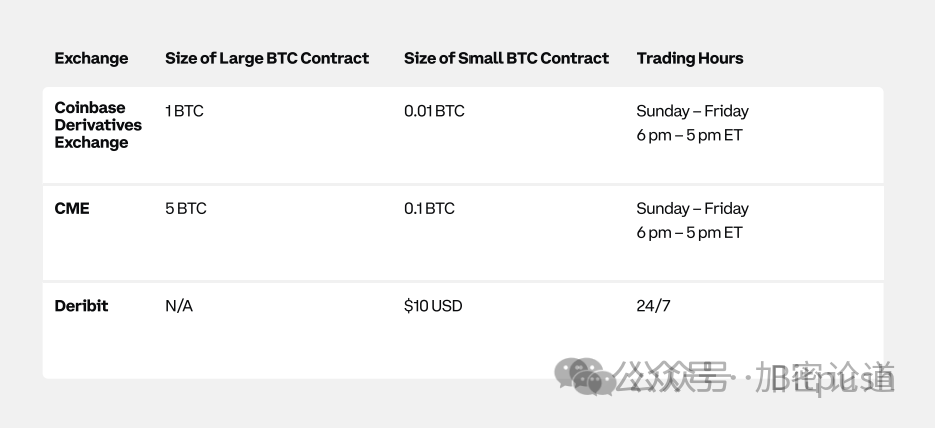Select the Trading Hours column header
Screen dimensions: 936x428
tap(689, 58)
